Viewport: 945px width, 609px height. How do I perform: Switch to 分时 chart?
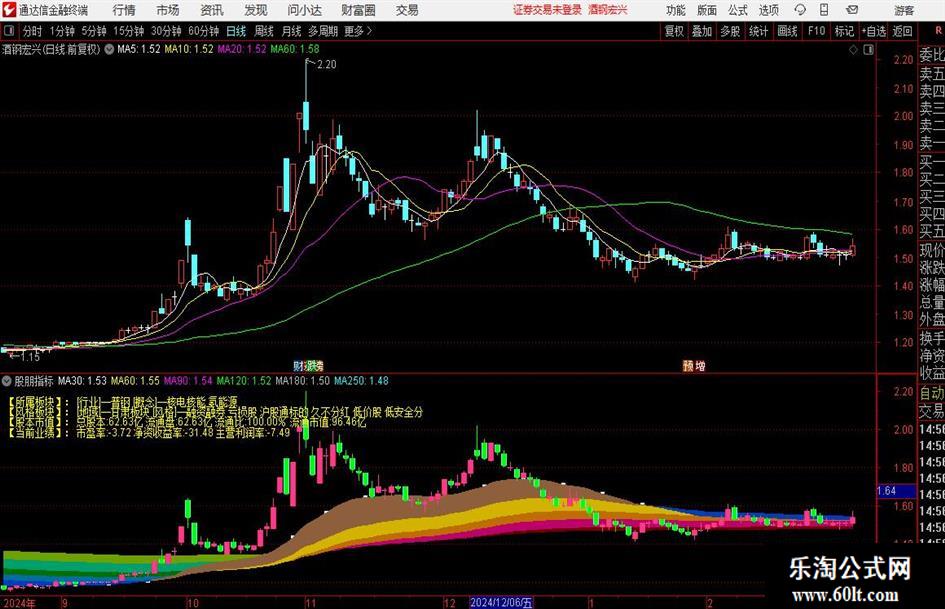click(x=32, y=31)
